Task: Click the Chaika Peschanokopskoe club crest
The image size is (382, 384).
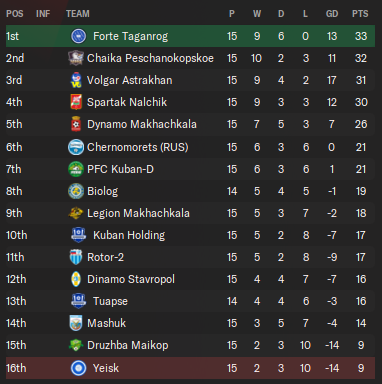Action: [76, 58]
